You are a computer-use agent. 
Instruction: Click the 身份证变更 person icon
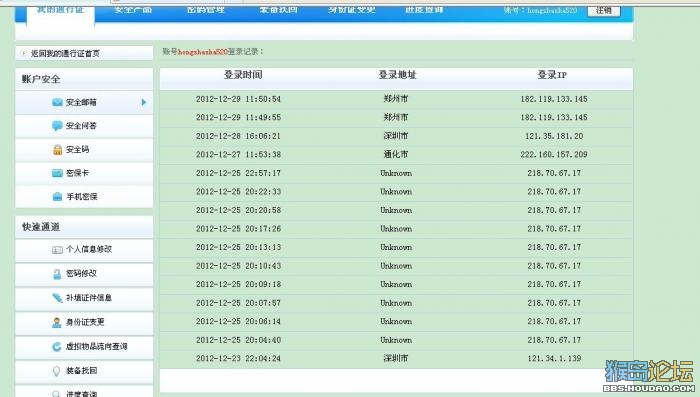coord(57,322)
